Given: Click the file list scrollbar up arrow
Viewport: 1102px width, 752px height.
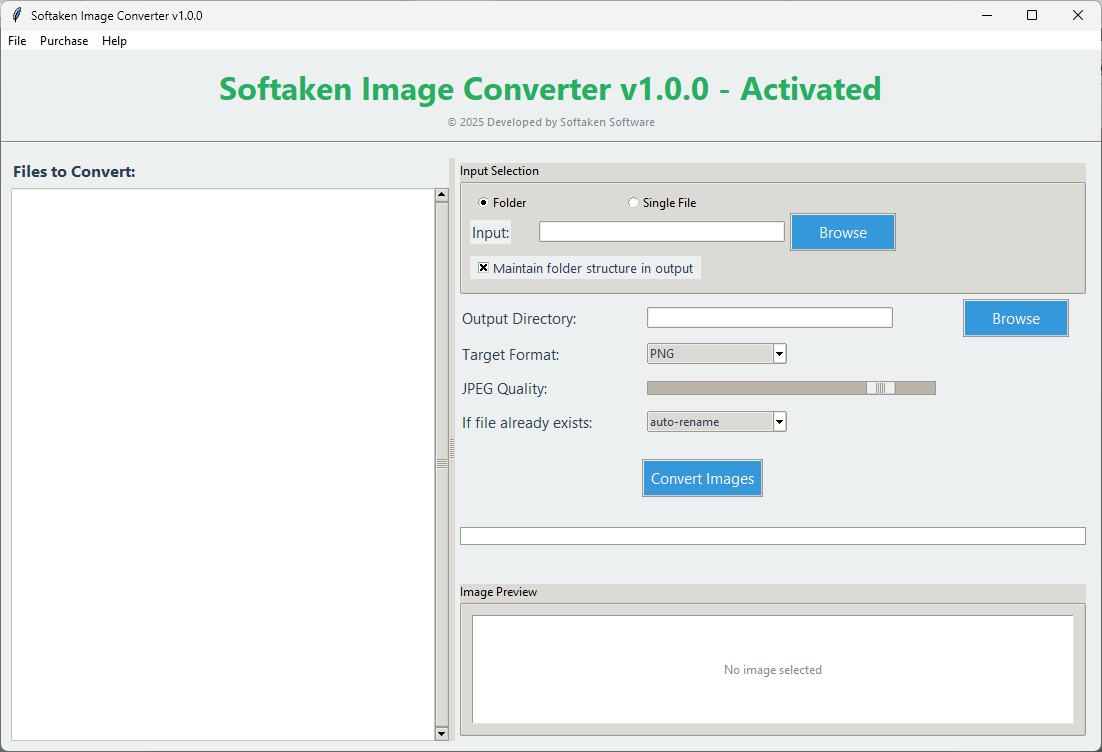Looking at the screenshot, I should tap(442, 196).
